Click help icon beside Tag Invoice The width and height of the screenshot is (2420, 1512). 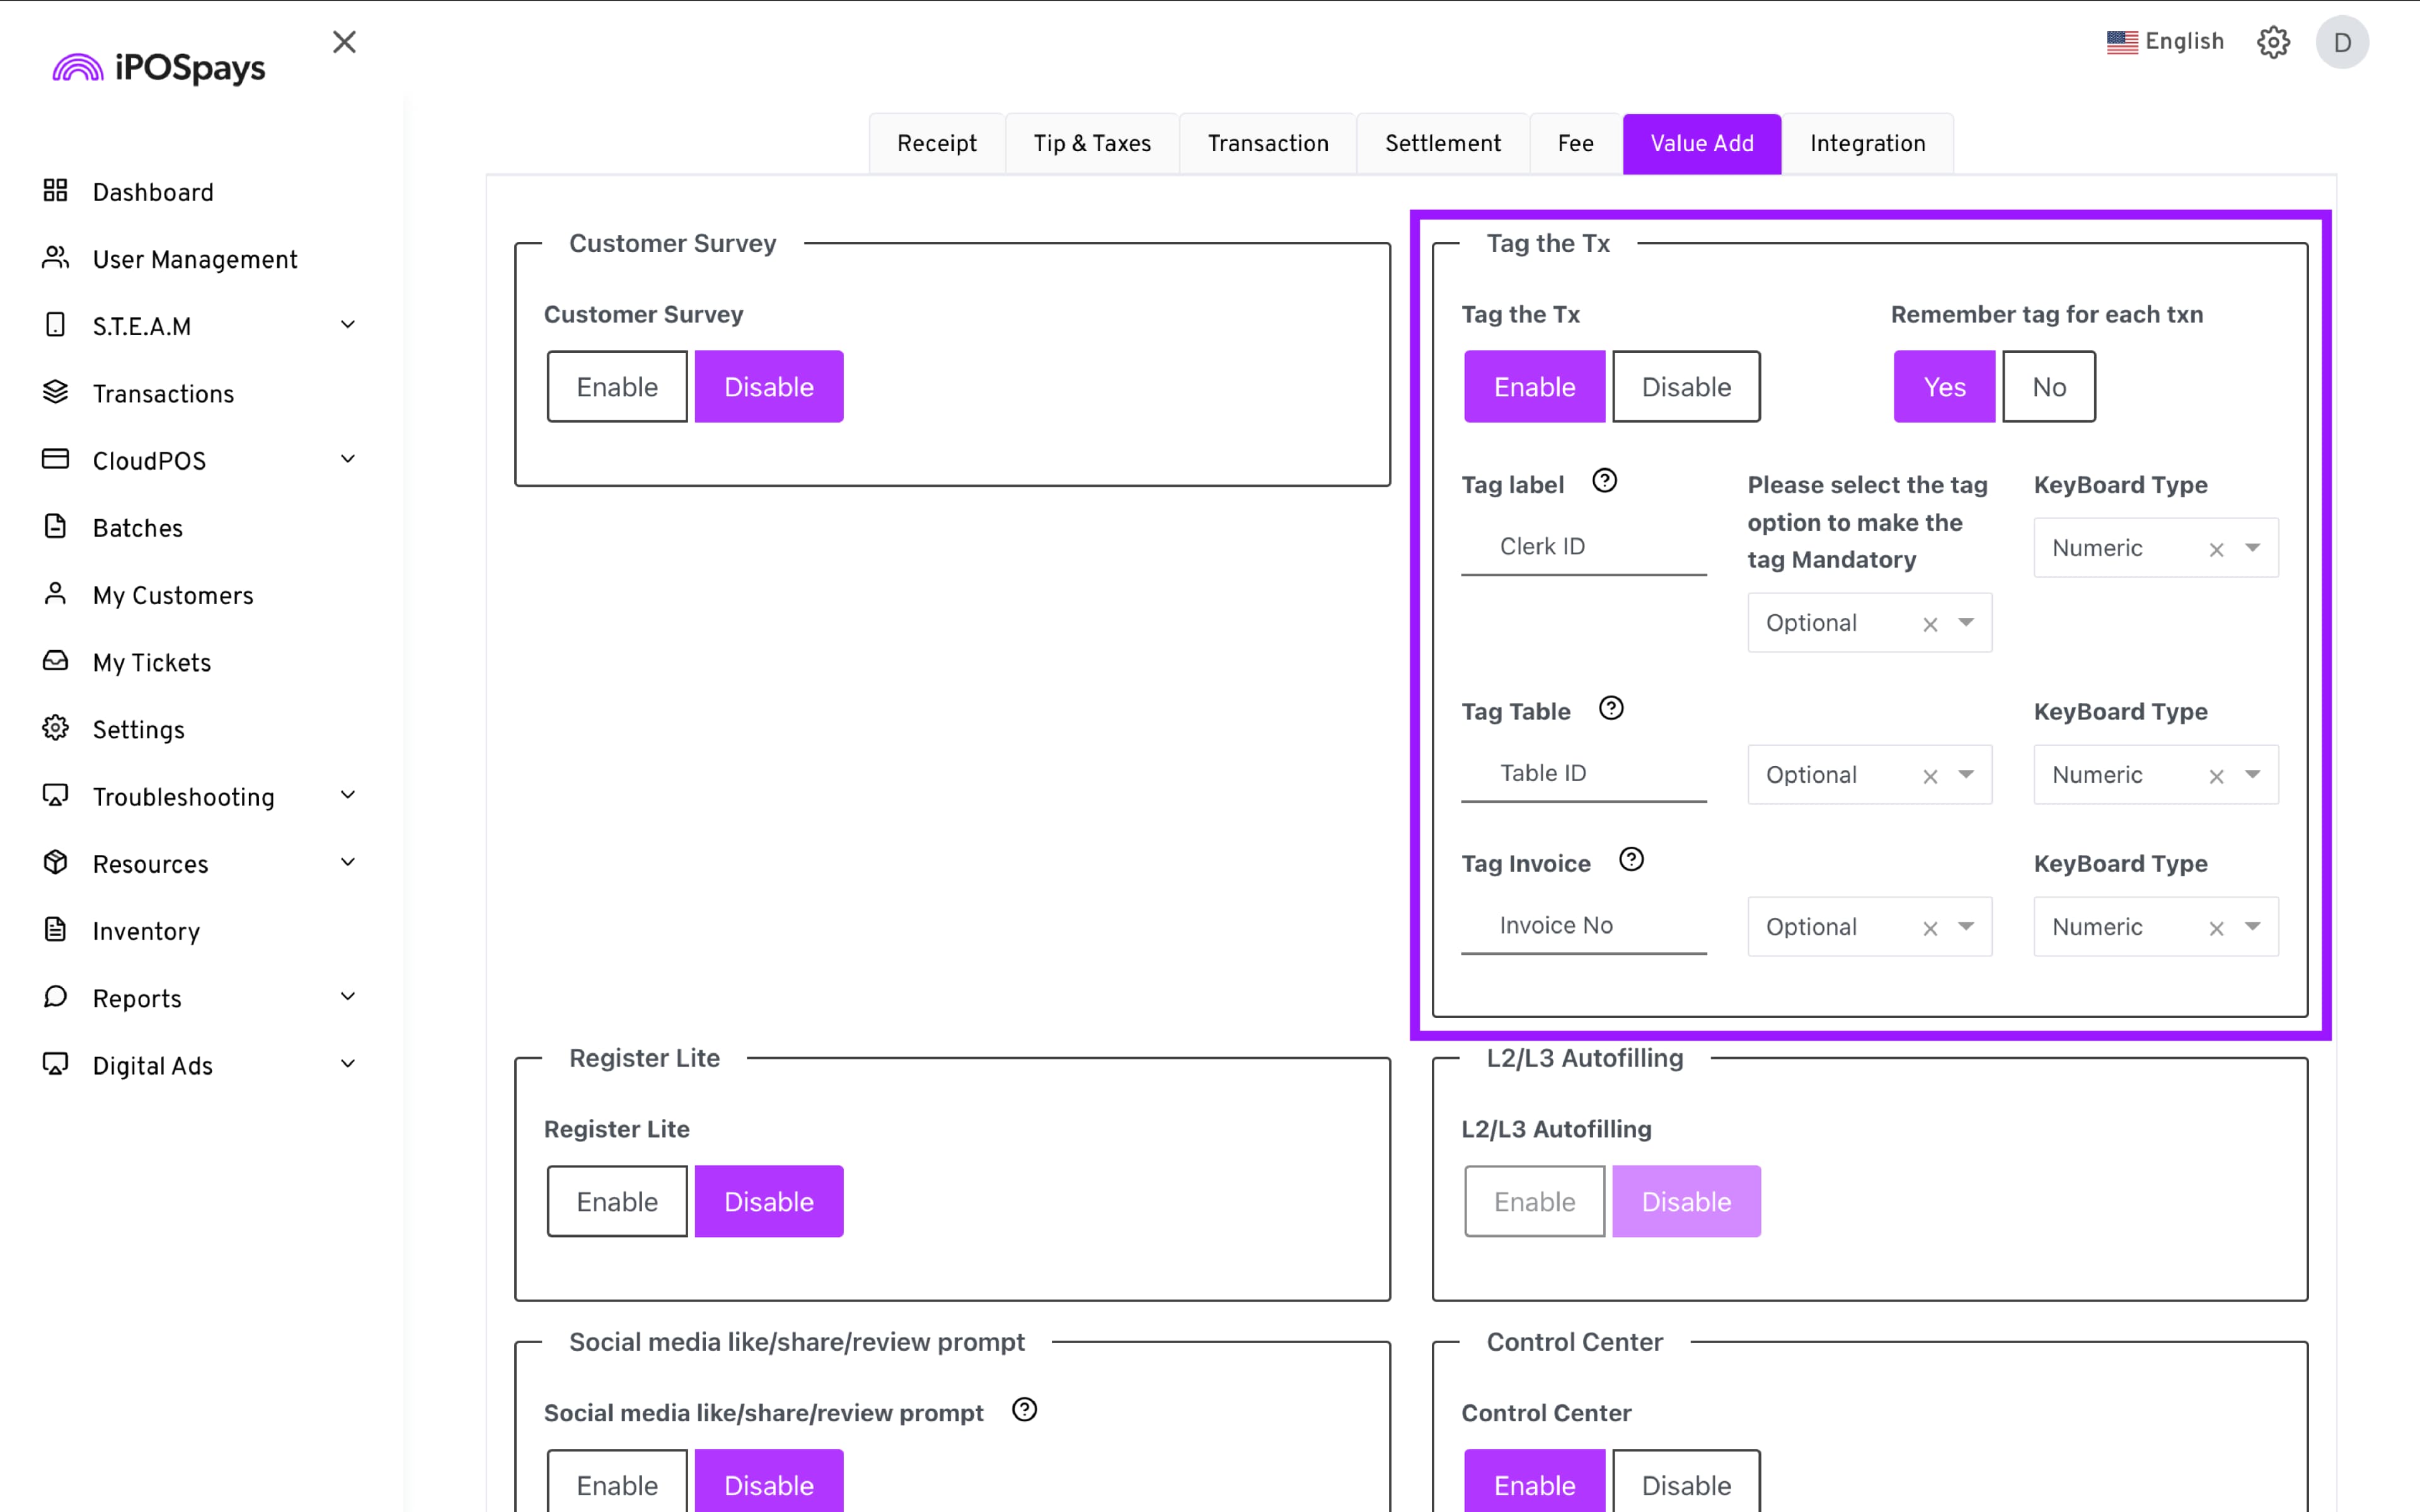pyautogui.click(x=1631, y=860)
